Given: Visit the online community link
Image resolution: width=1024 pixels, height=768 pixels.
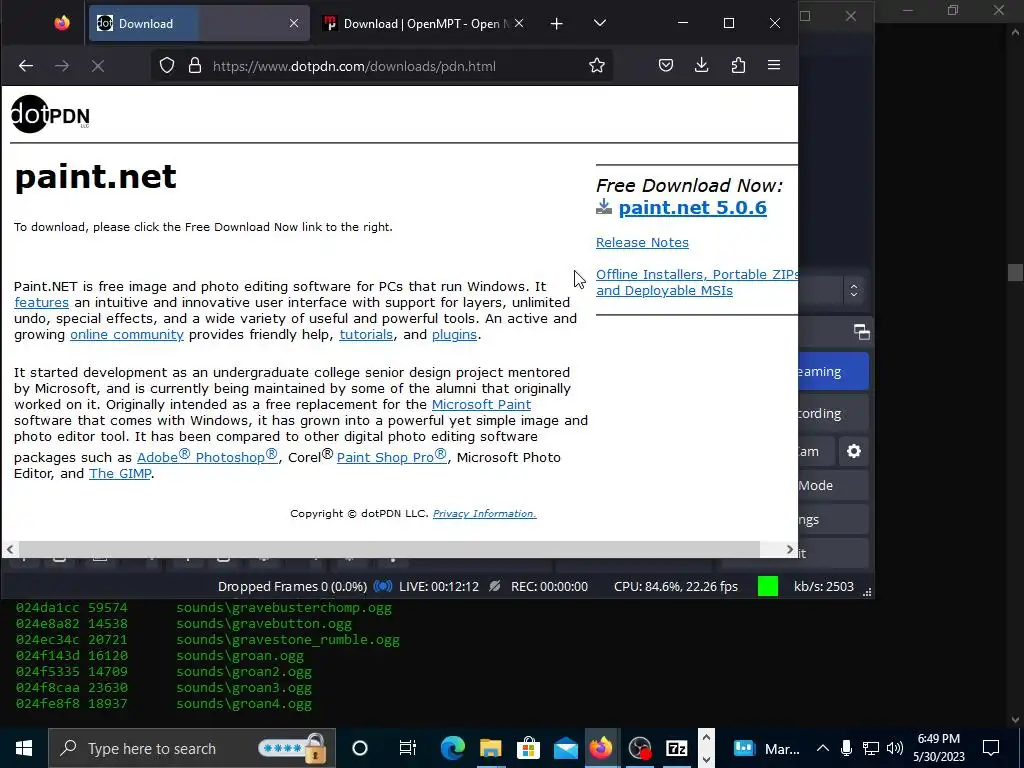Looking at the screenshot, I should click(x=127, y=334).
